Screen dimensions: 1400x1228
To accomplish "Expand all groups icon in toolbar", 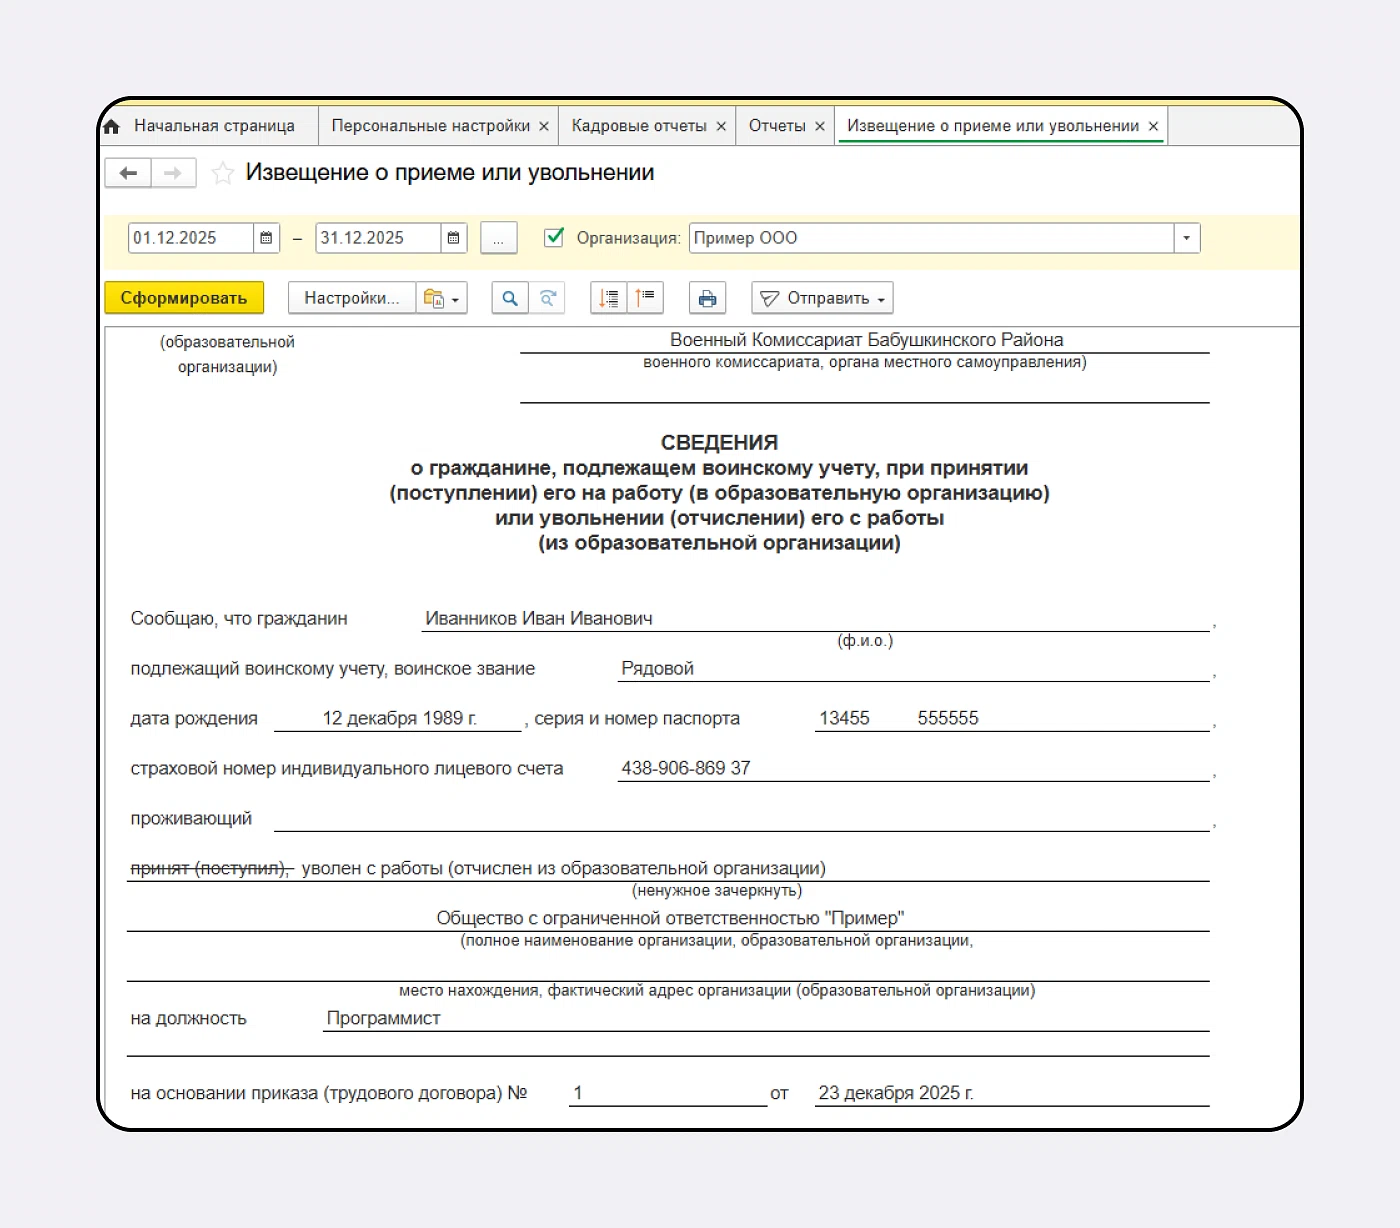I will [609, 298].
